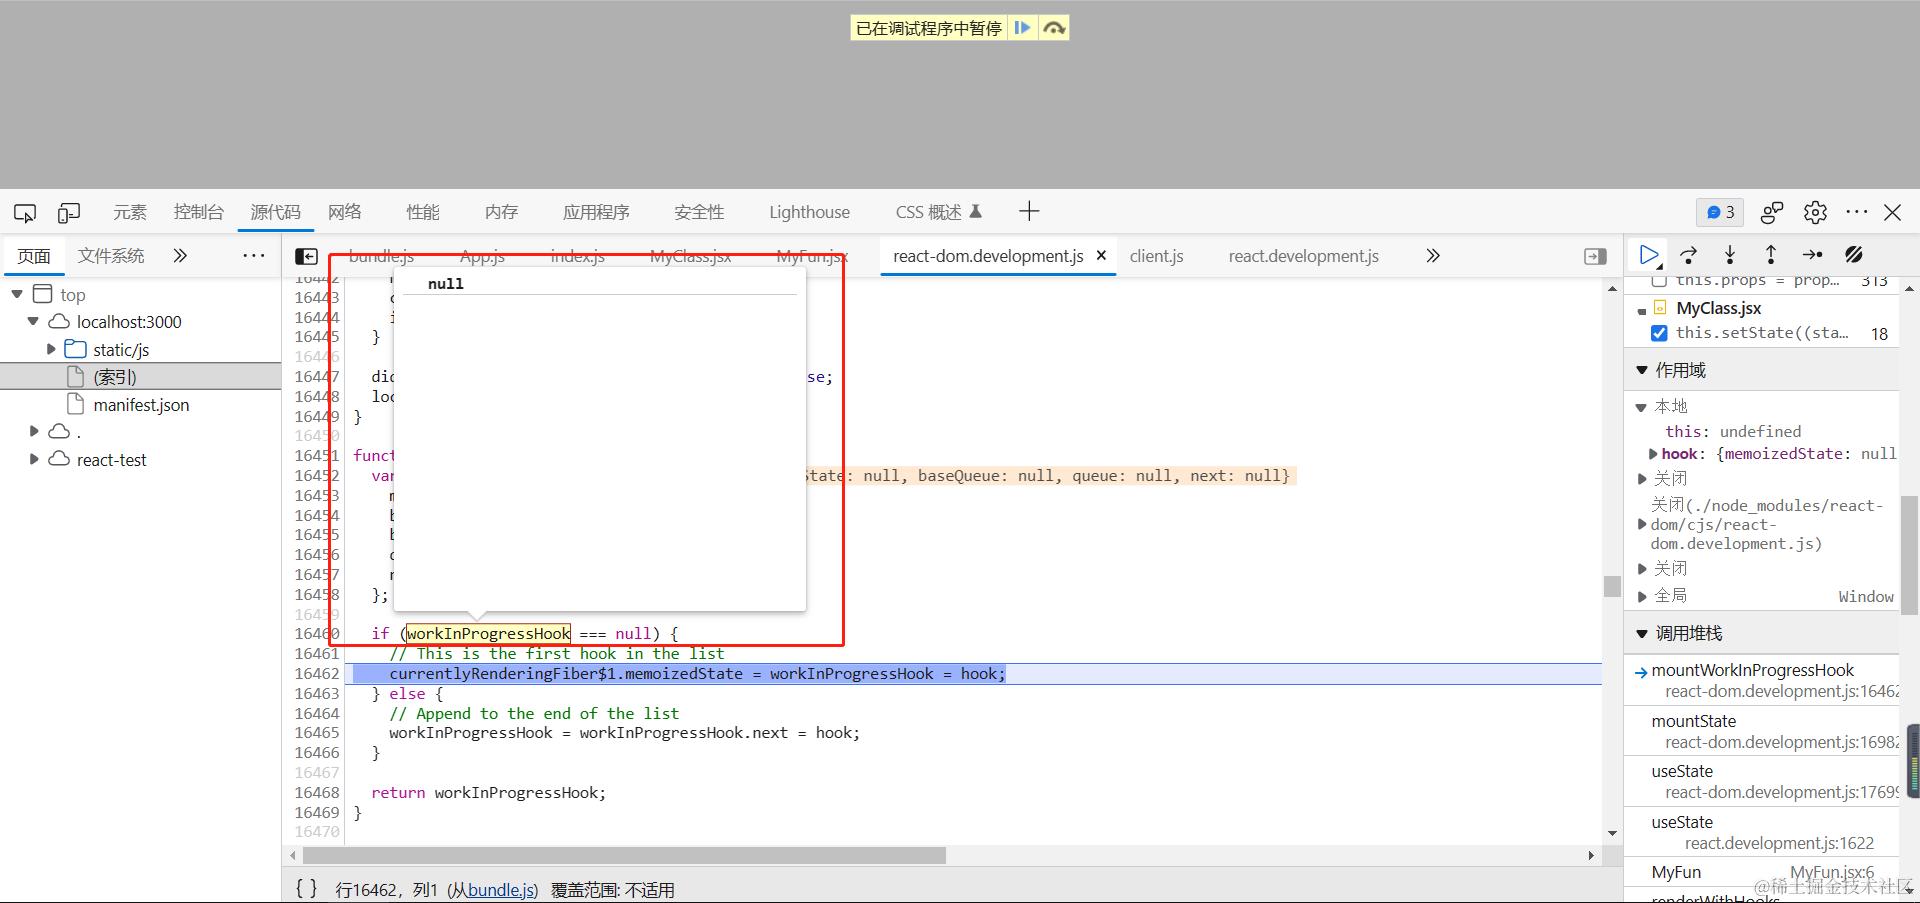Resume script execution from paused overlay
1920x903 pixels.
coord(1022,28)
